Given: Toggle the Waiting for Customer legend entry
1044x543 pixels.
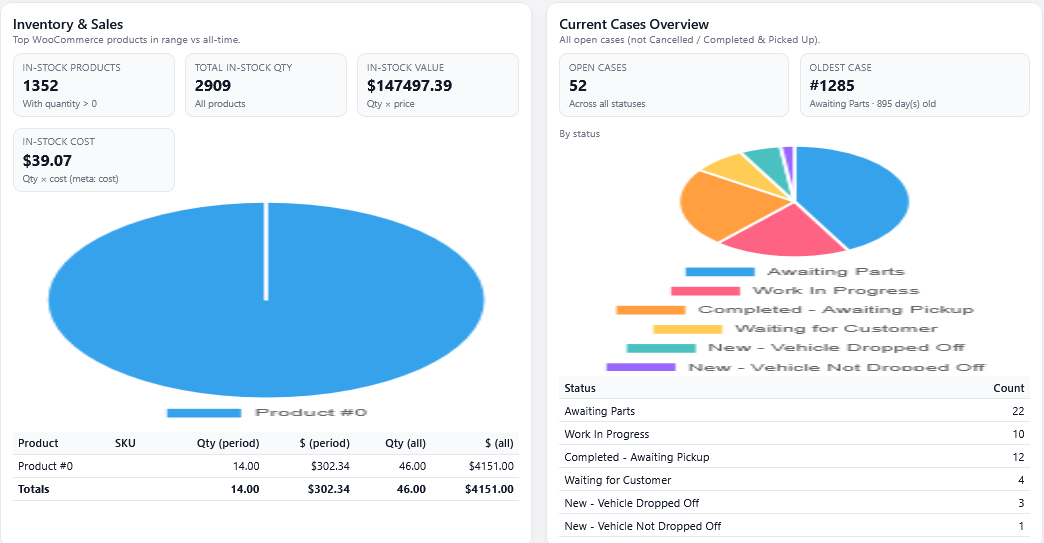Looking at the screenshot, I should 835,329.
